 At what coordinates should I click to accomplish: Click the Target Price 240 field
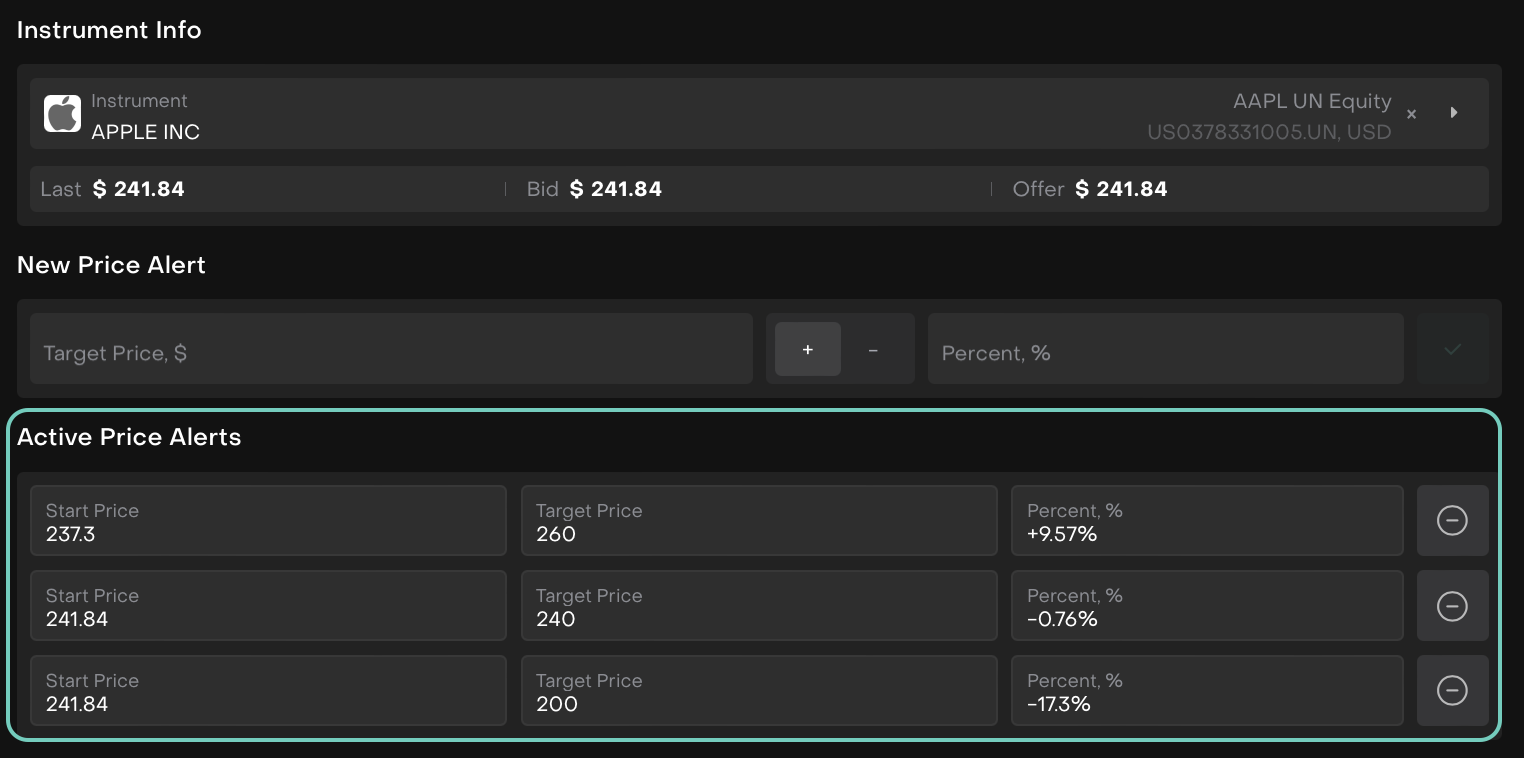click(x=758, y=606)
